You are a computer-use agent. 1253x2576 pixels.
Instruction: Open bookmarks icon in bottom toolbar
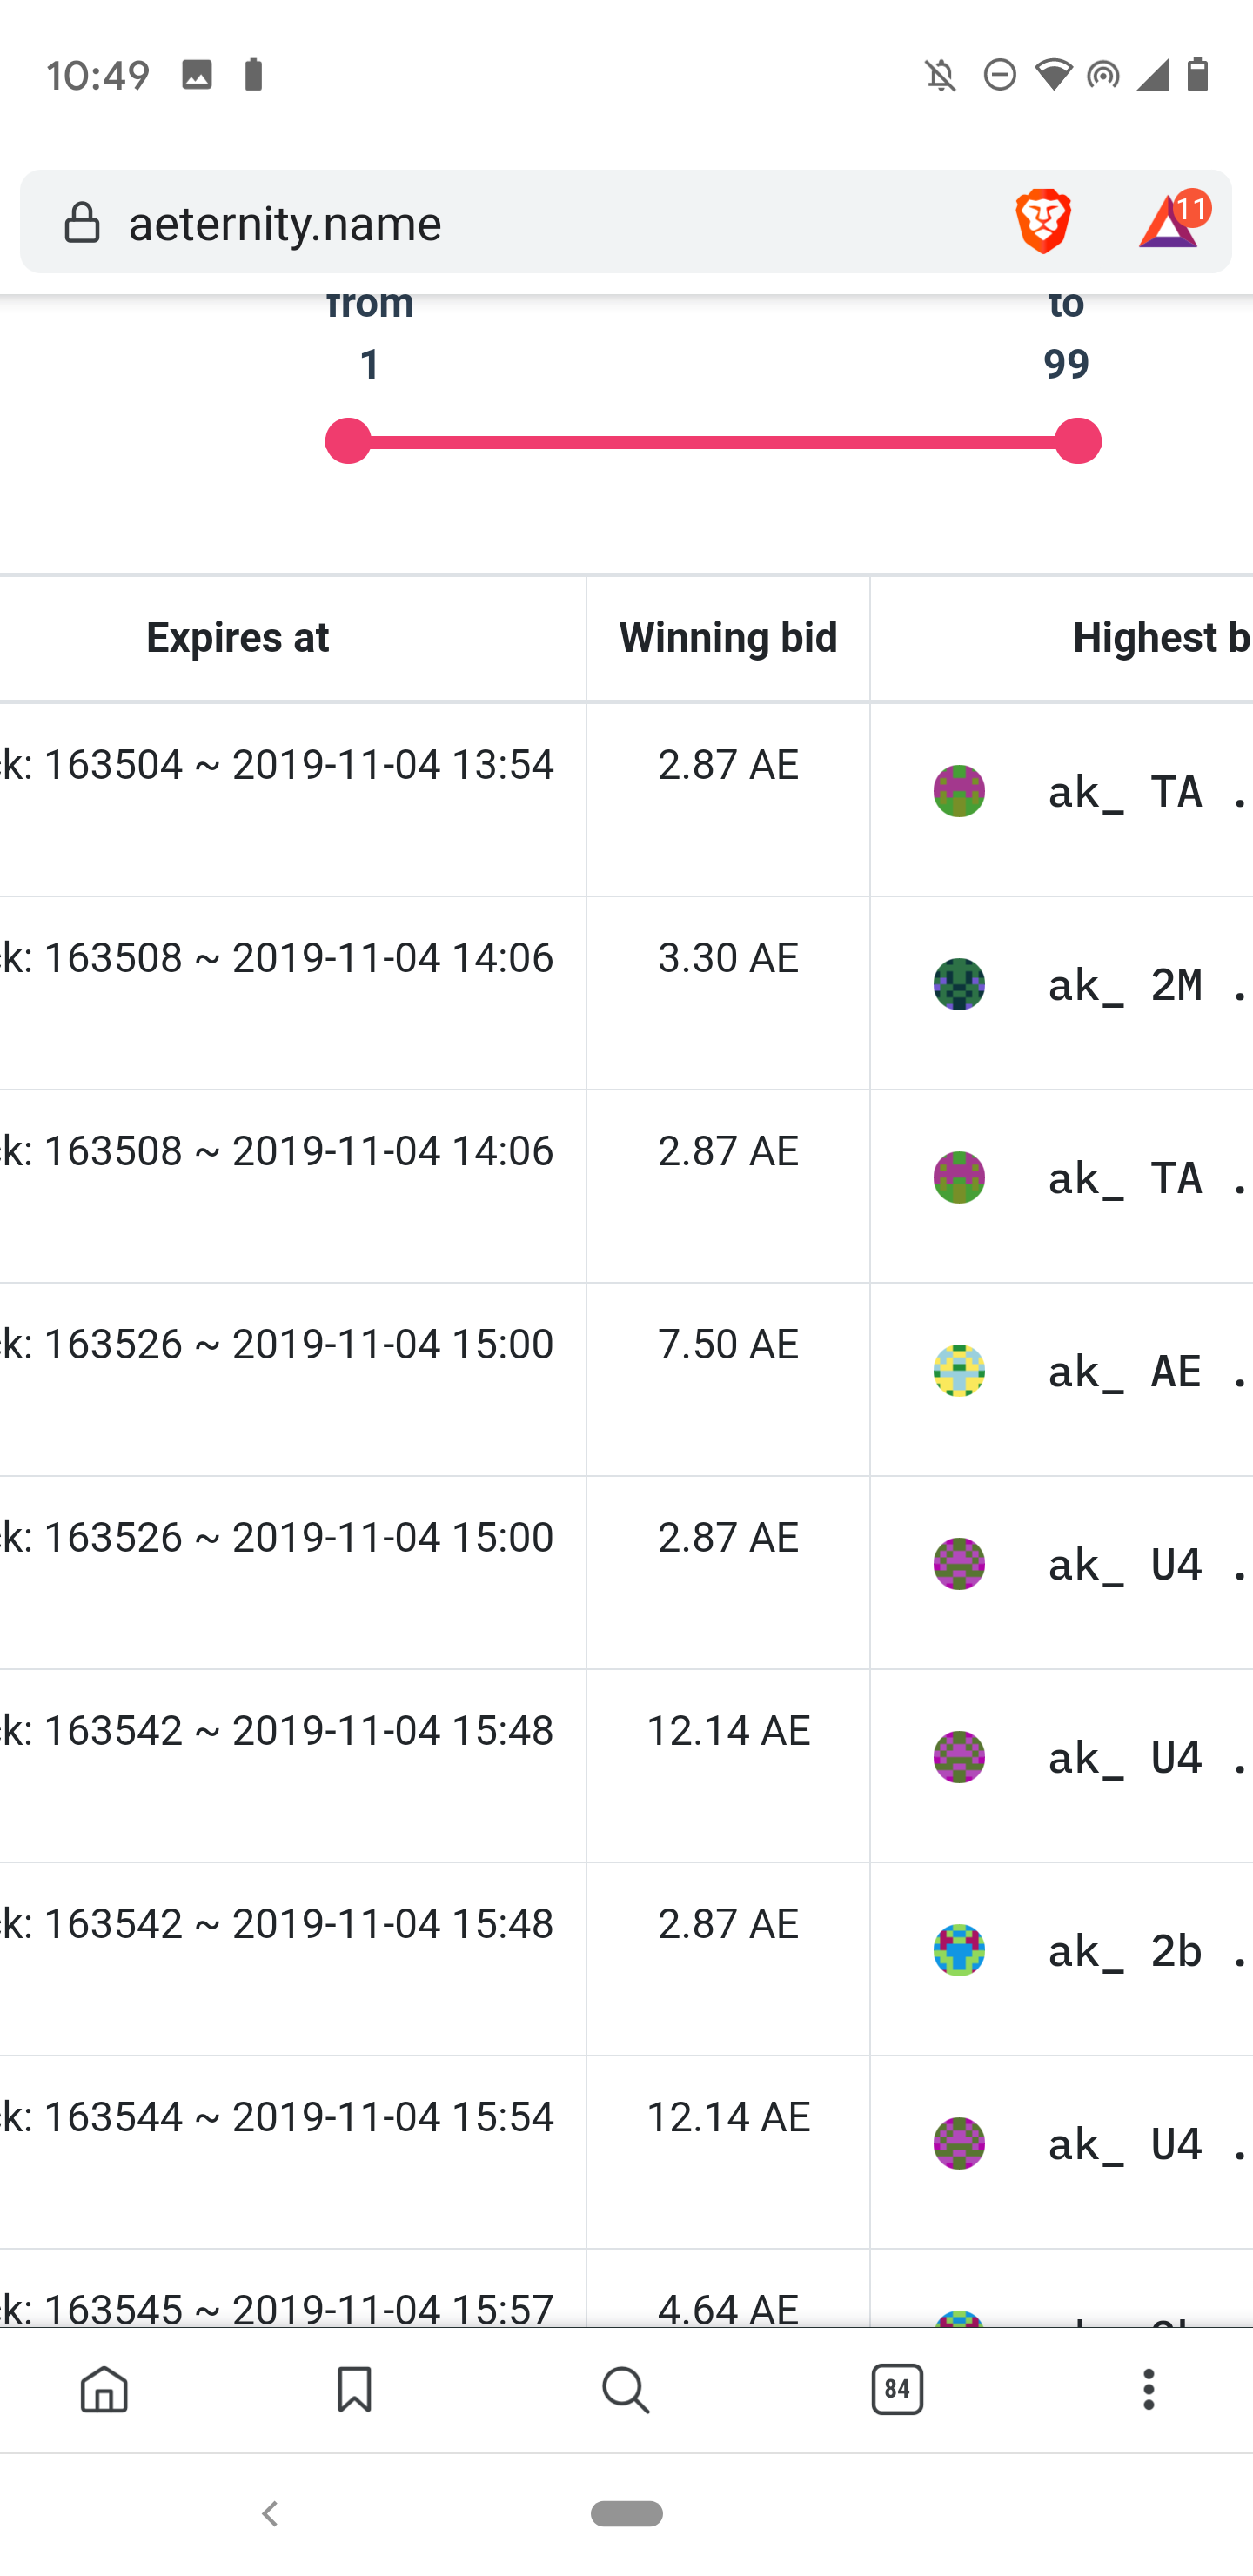coord(354,2390)
